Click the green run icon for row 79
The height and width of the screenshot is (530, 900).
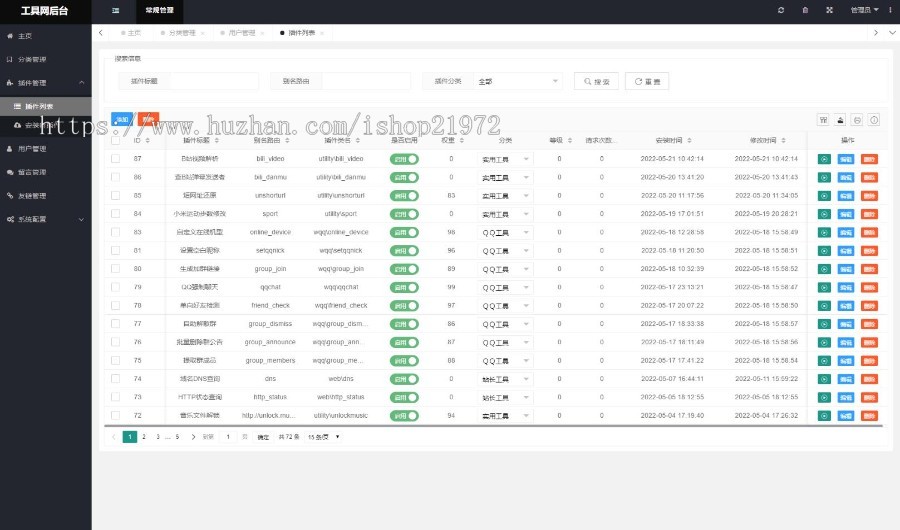[824, 287]
